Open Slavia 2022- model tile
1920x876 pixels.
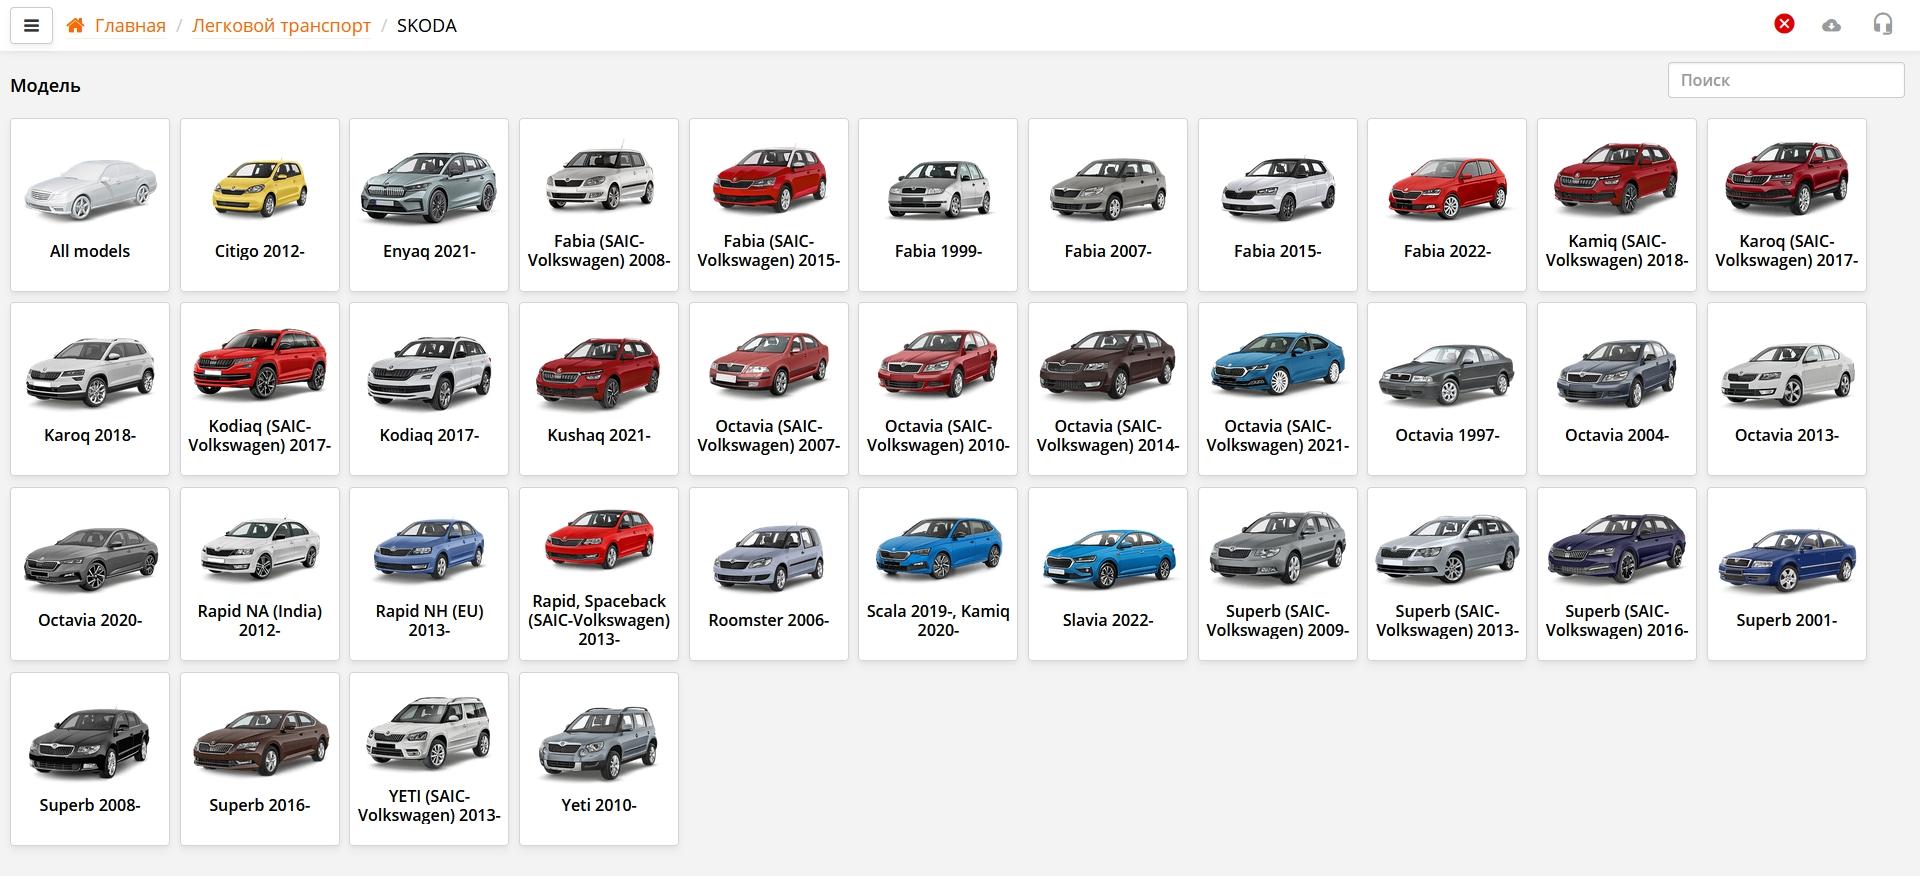(x=1108, y=574)
